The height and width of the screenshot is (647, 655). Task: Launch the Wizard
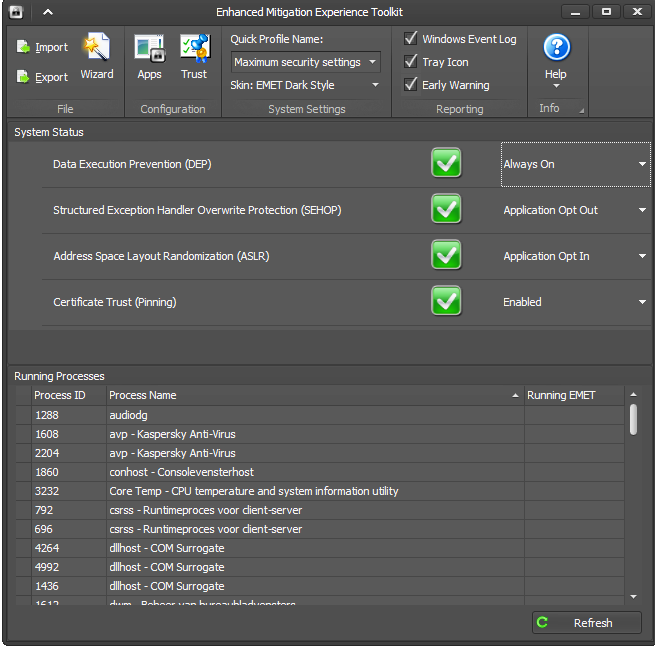click(x=97, y=56)
